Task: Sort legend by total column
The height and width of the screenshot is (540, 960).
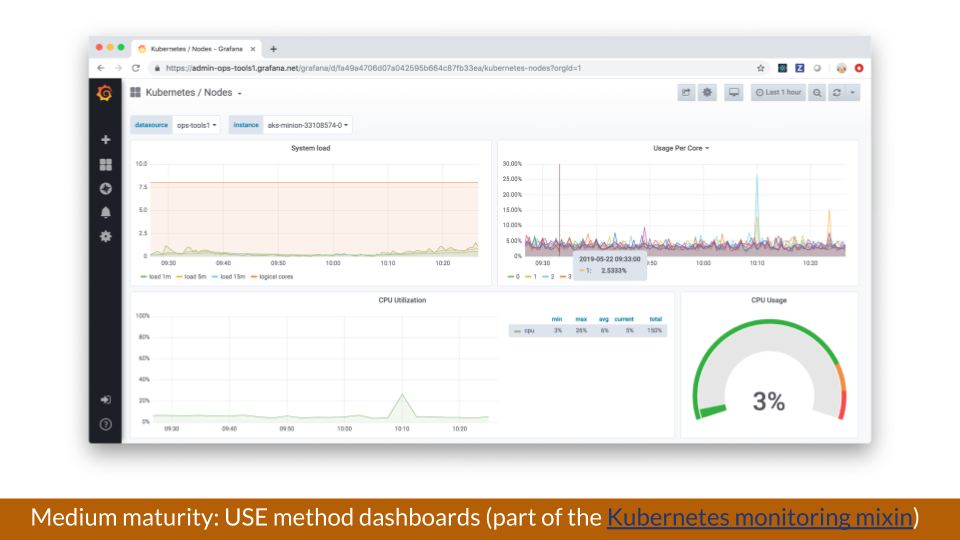Action: point(656,319)
